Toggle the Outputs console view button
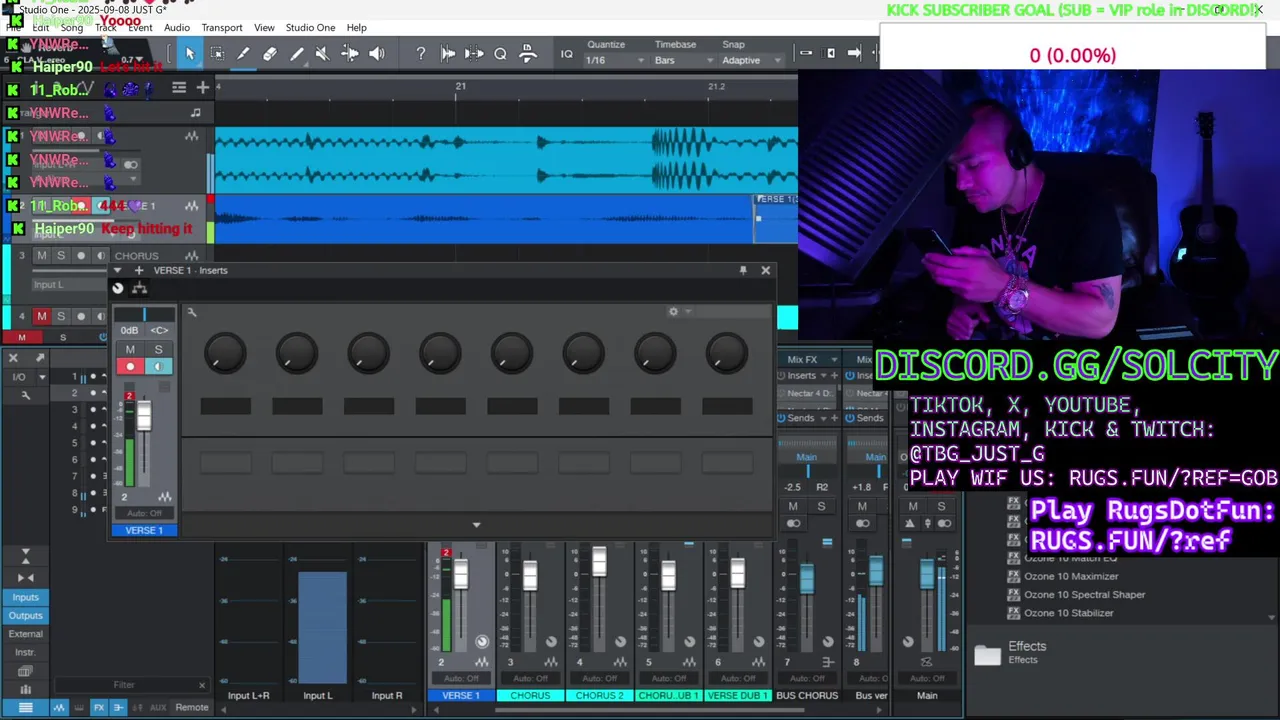 [26, 615]
